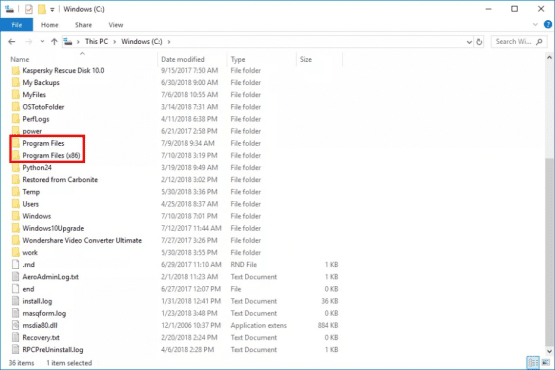Select the Users folder

point(30,204)
